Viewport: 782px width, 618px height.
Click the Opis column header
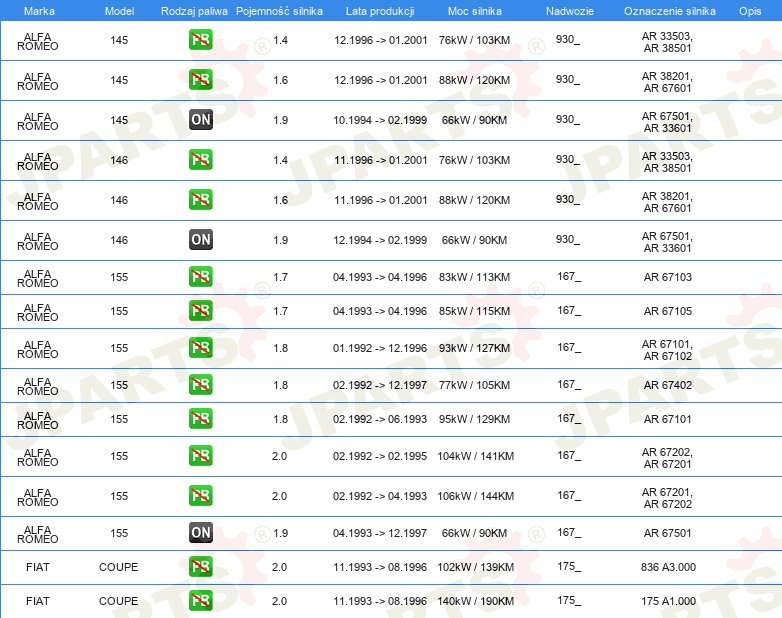pos(750,11)
